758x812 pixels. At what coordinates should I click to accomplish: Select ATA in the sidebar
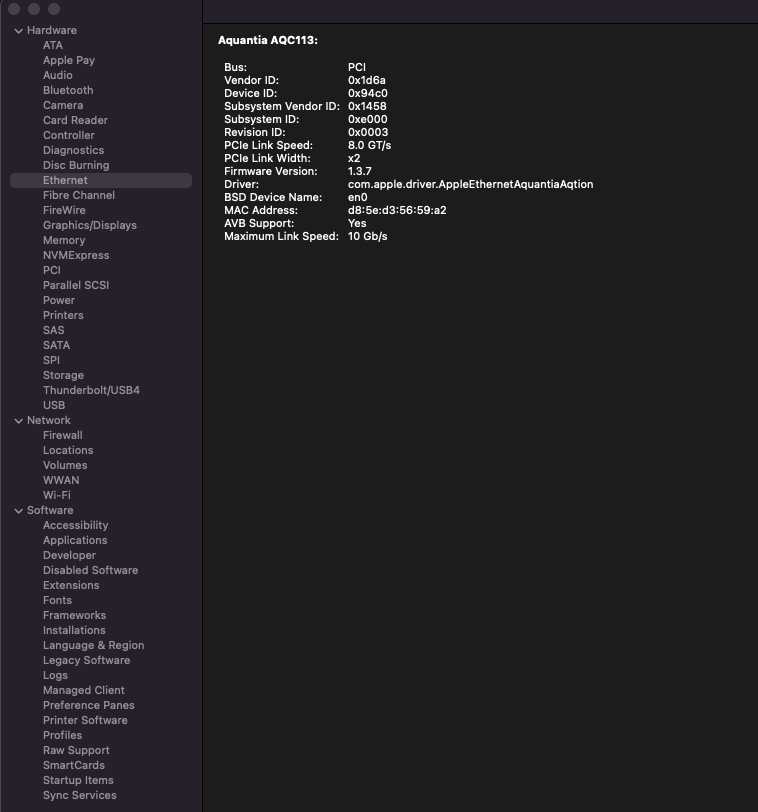click(x=53, y=46)
